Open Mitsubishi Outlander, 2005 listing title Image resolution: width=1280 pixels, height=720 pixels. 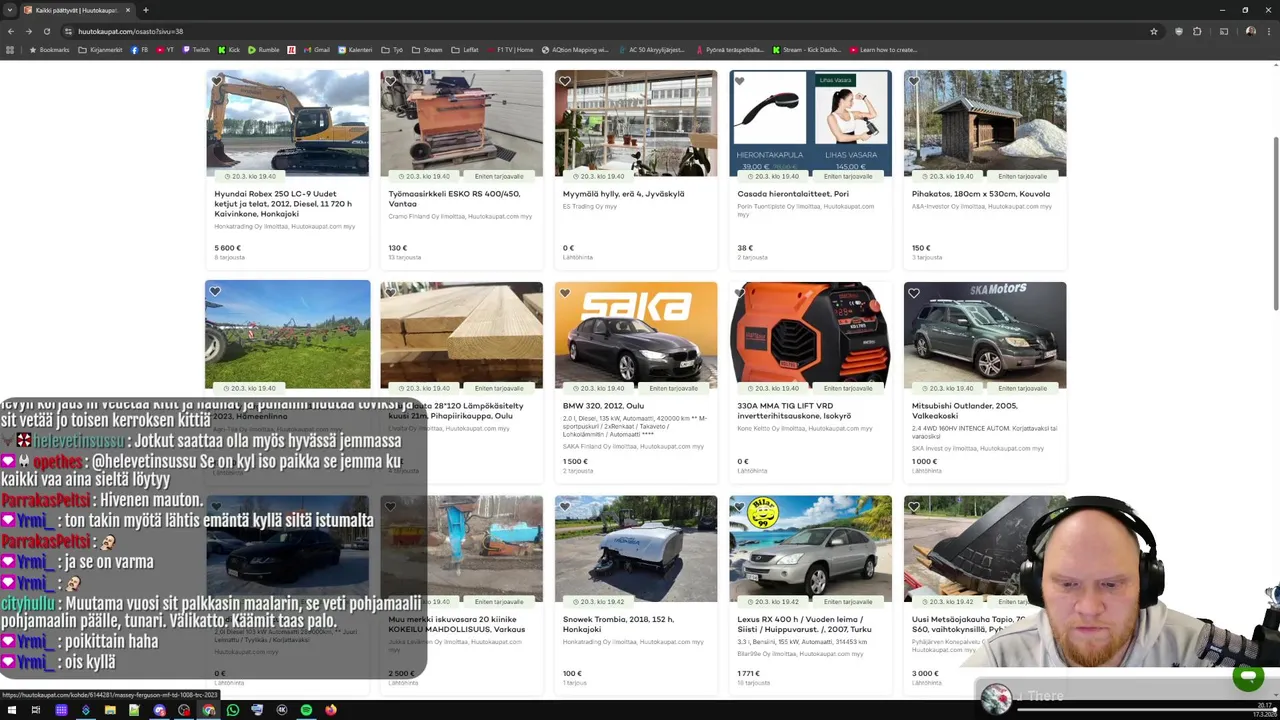pyautogui.click(x=964, y=411)
